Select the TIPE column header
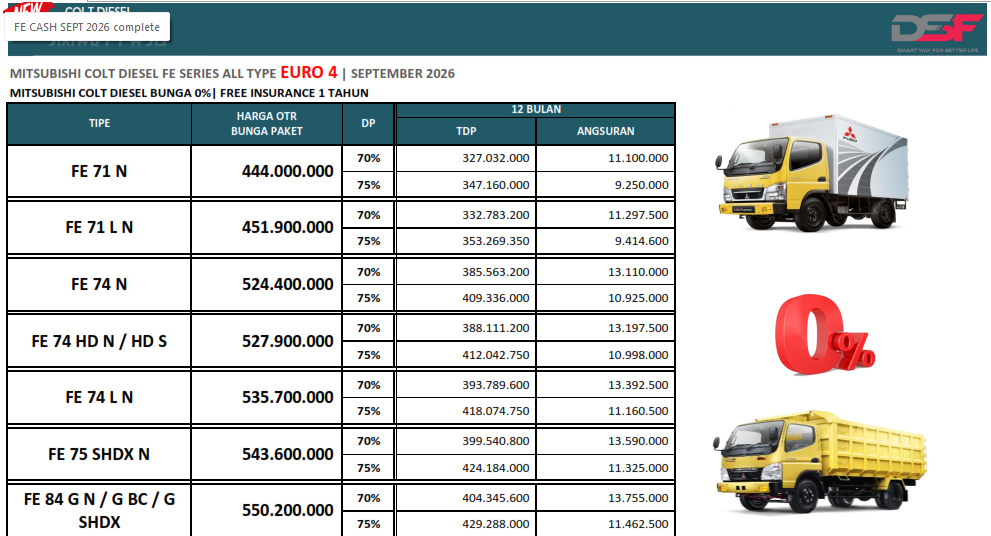The width and height of the screenshot is (991, 536). [x=99, y=123]
